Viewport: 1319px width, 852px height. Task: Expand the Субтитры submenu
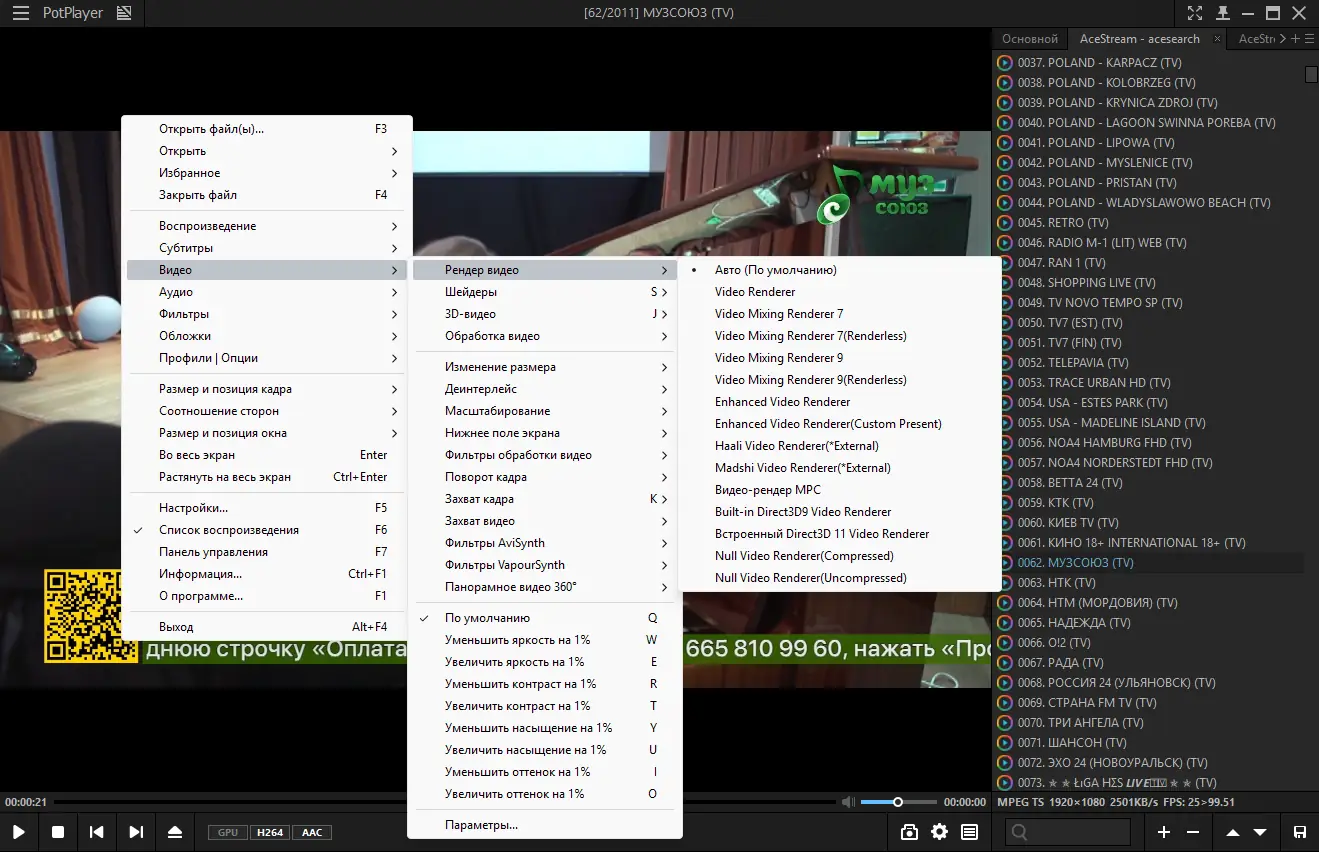click(266, 248)
